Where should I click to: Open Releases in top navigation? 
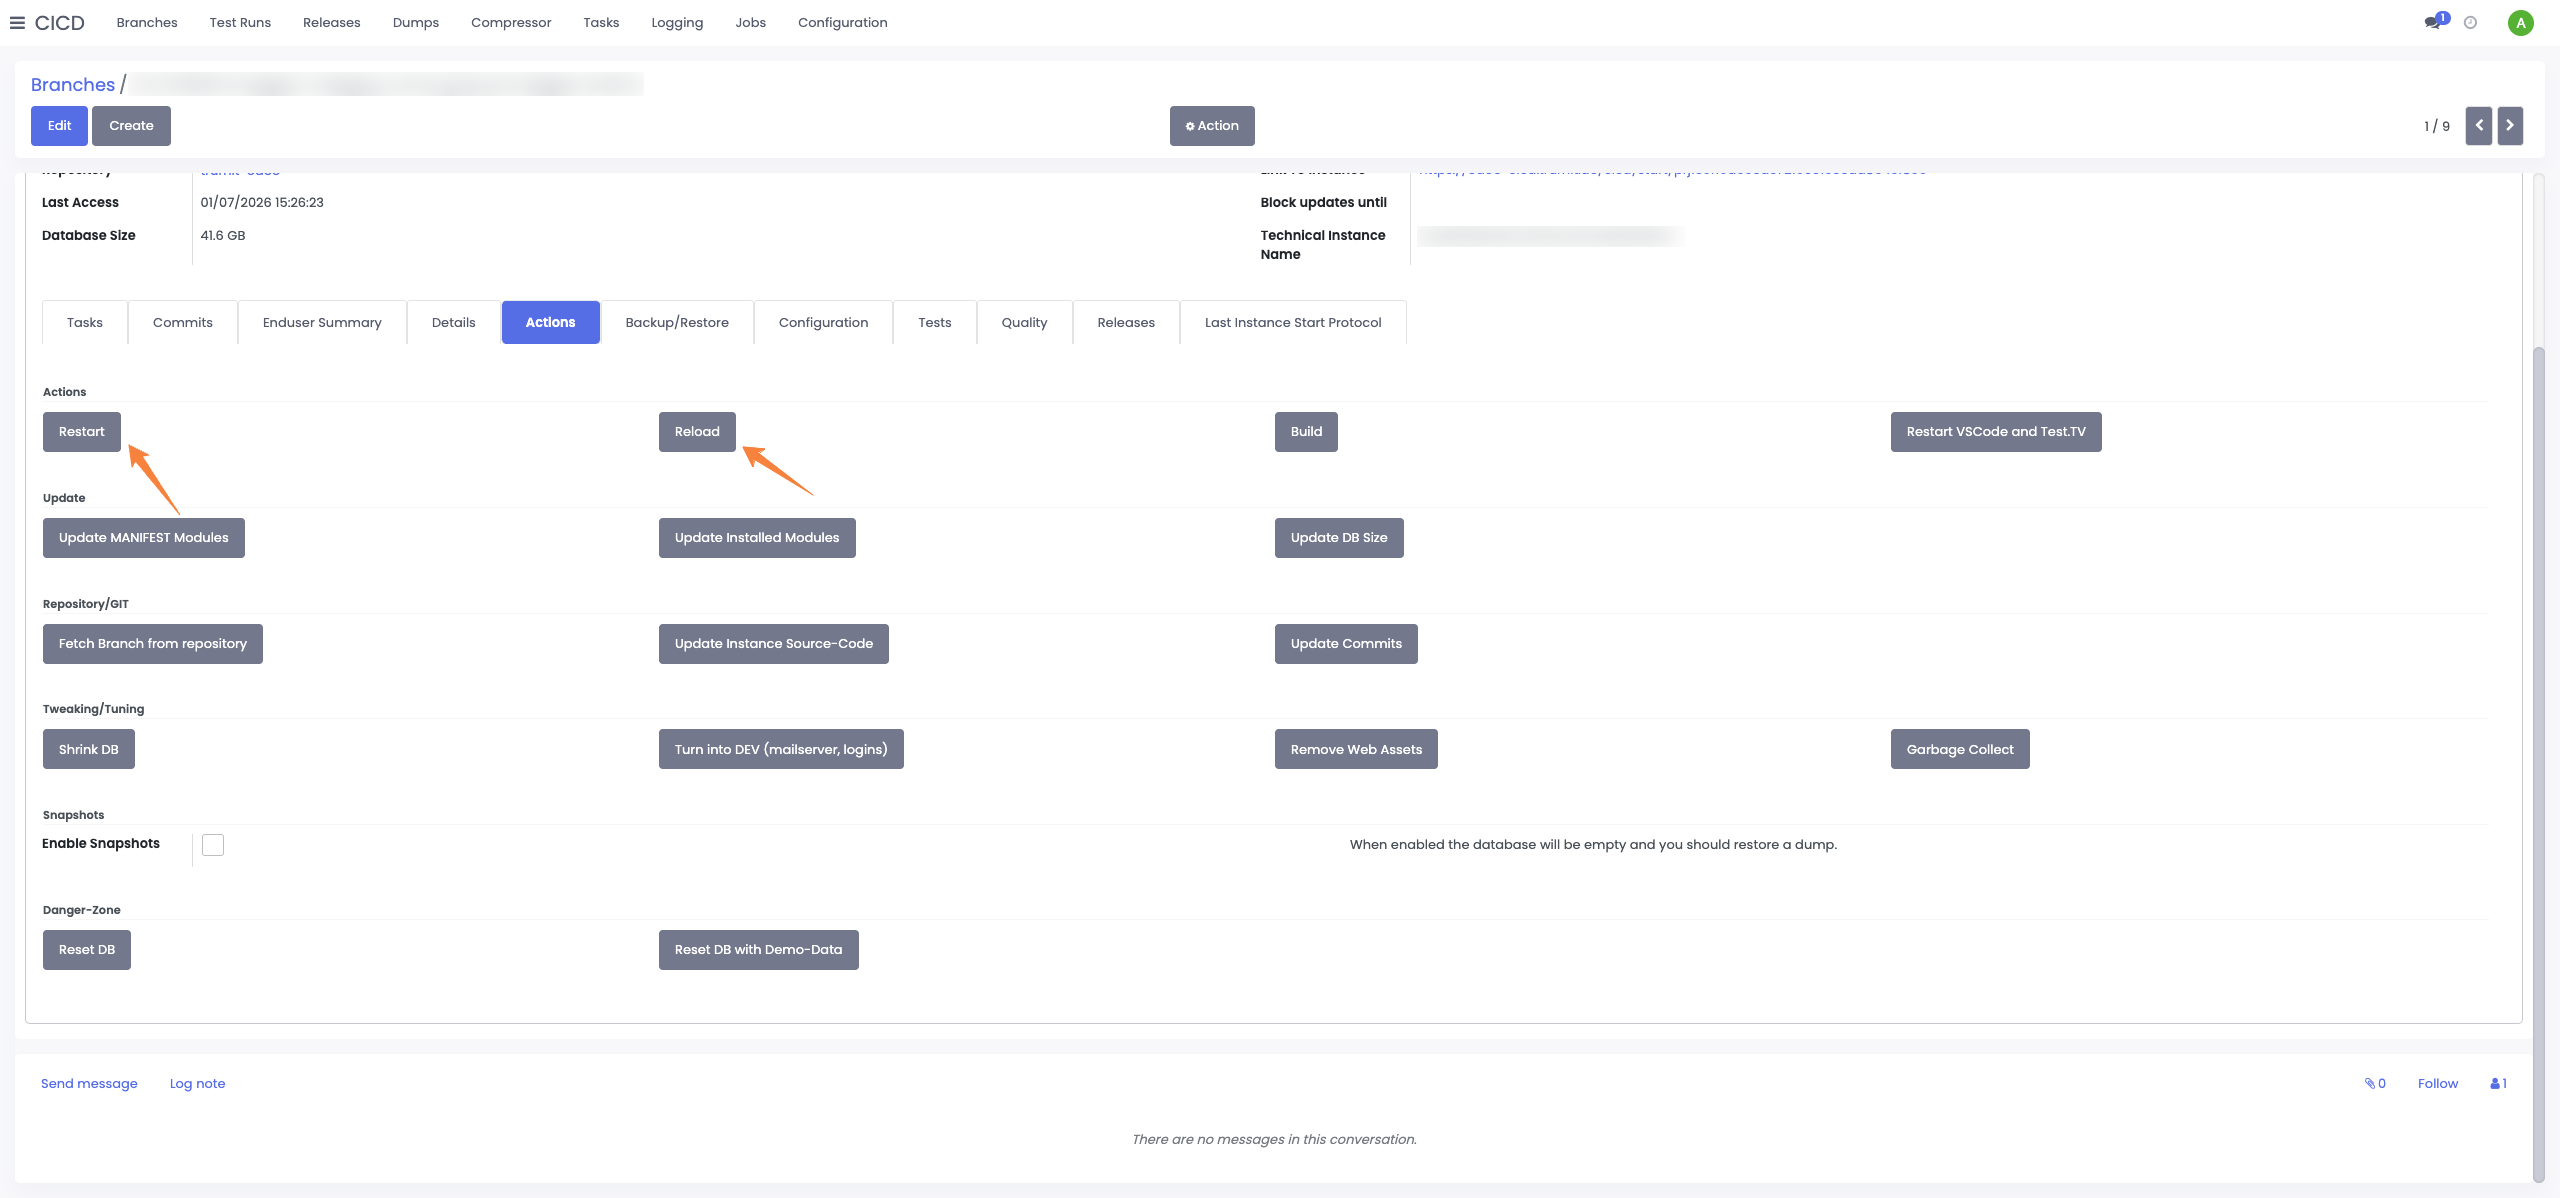331,22
